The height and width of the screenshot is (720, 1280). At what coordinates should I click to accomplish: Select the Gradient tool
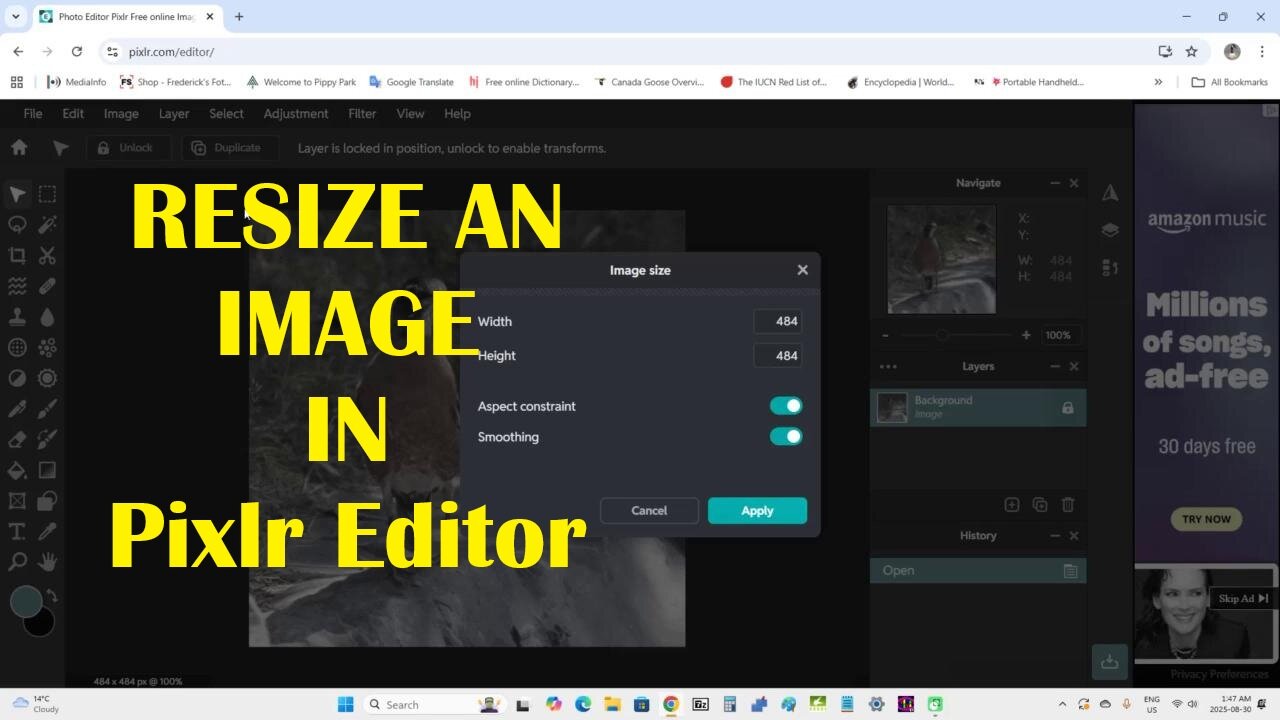(47, 470)
